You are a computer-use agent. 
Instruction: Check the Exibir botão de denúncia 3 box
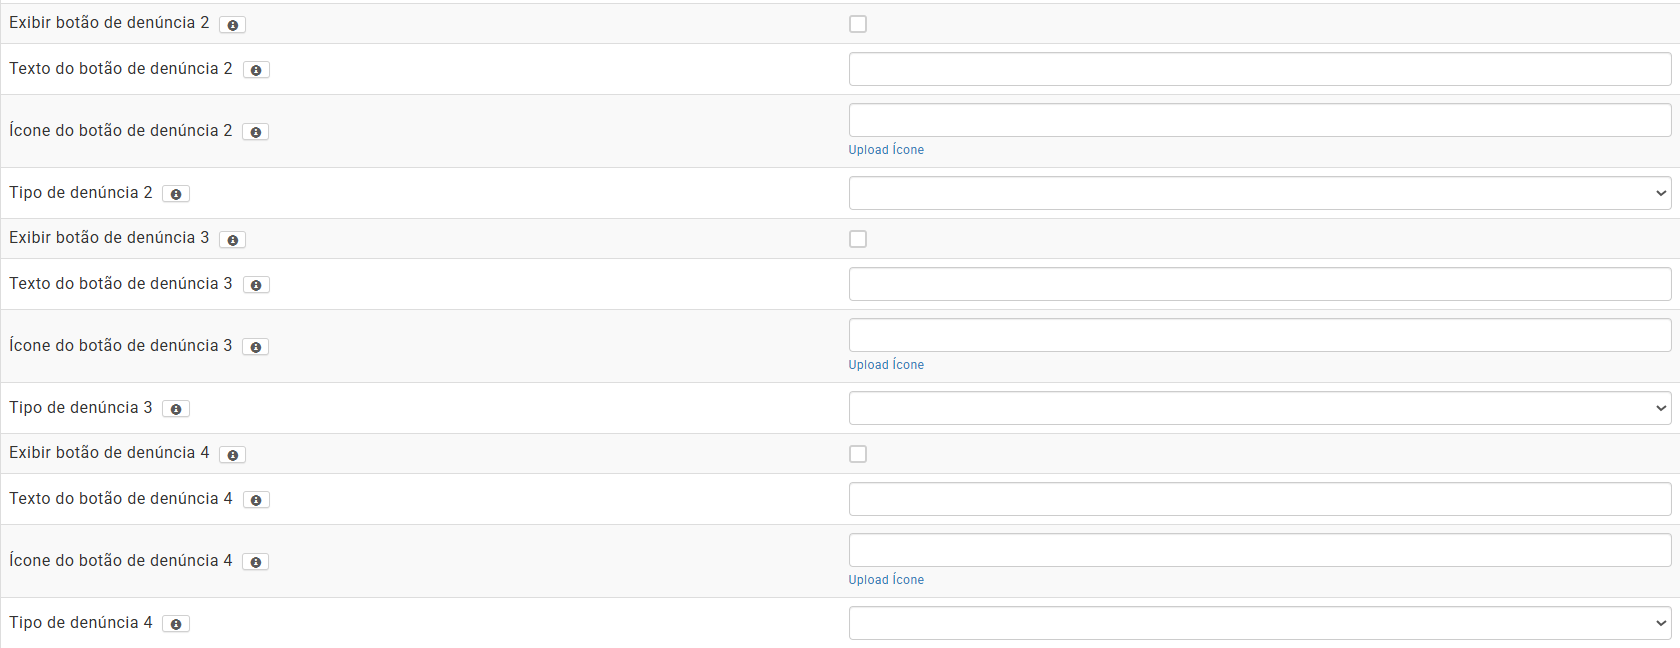pyautogui.click(x=858, y=239)
